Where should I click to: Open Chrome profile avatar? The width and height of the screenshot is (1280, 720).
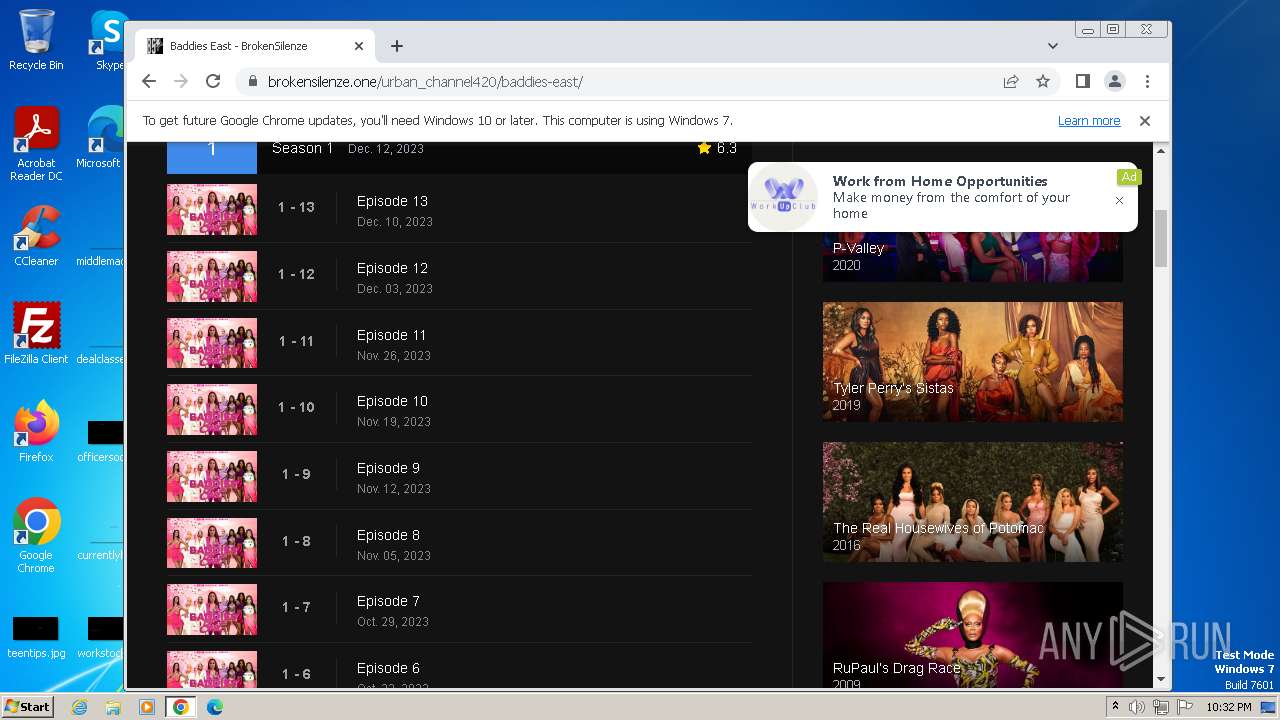pos(1114,81)
